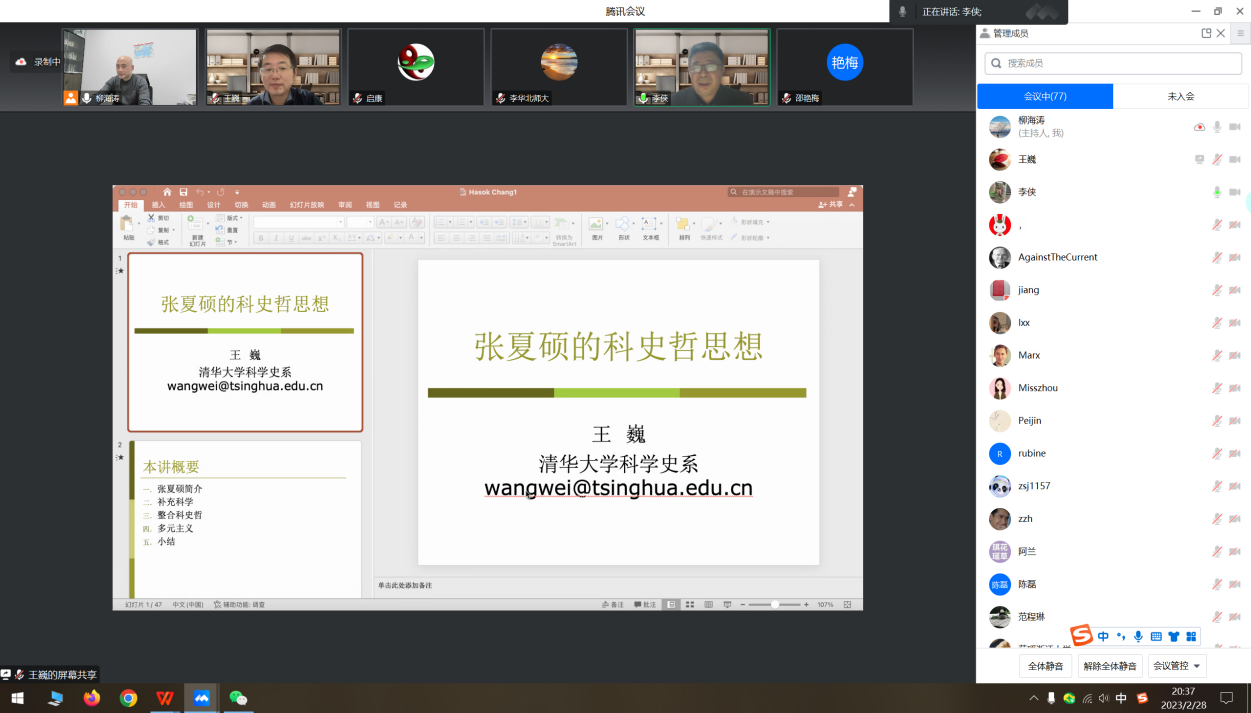The height and width of the screenshot is (713, 1251).
Task: Click the Sogou input voice microphone icon
Action: point(1138,636)
